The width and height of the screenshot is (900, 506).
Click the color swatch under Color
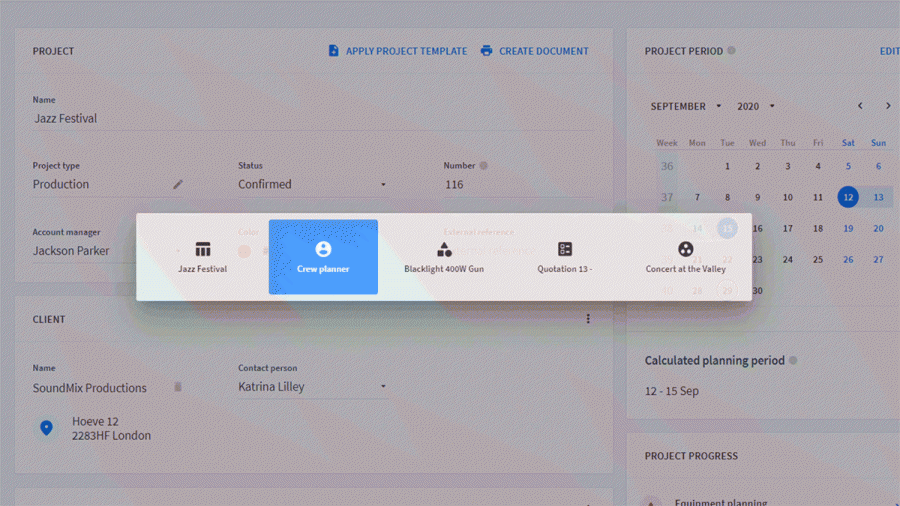245,251
